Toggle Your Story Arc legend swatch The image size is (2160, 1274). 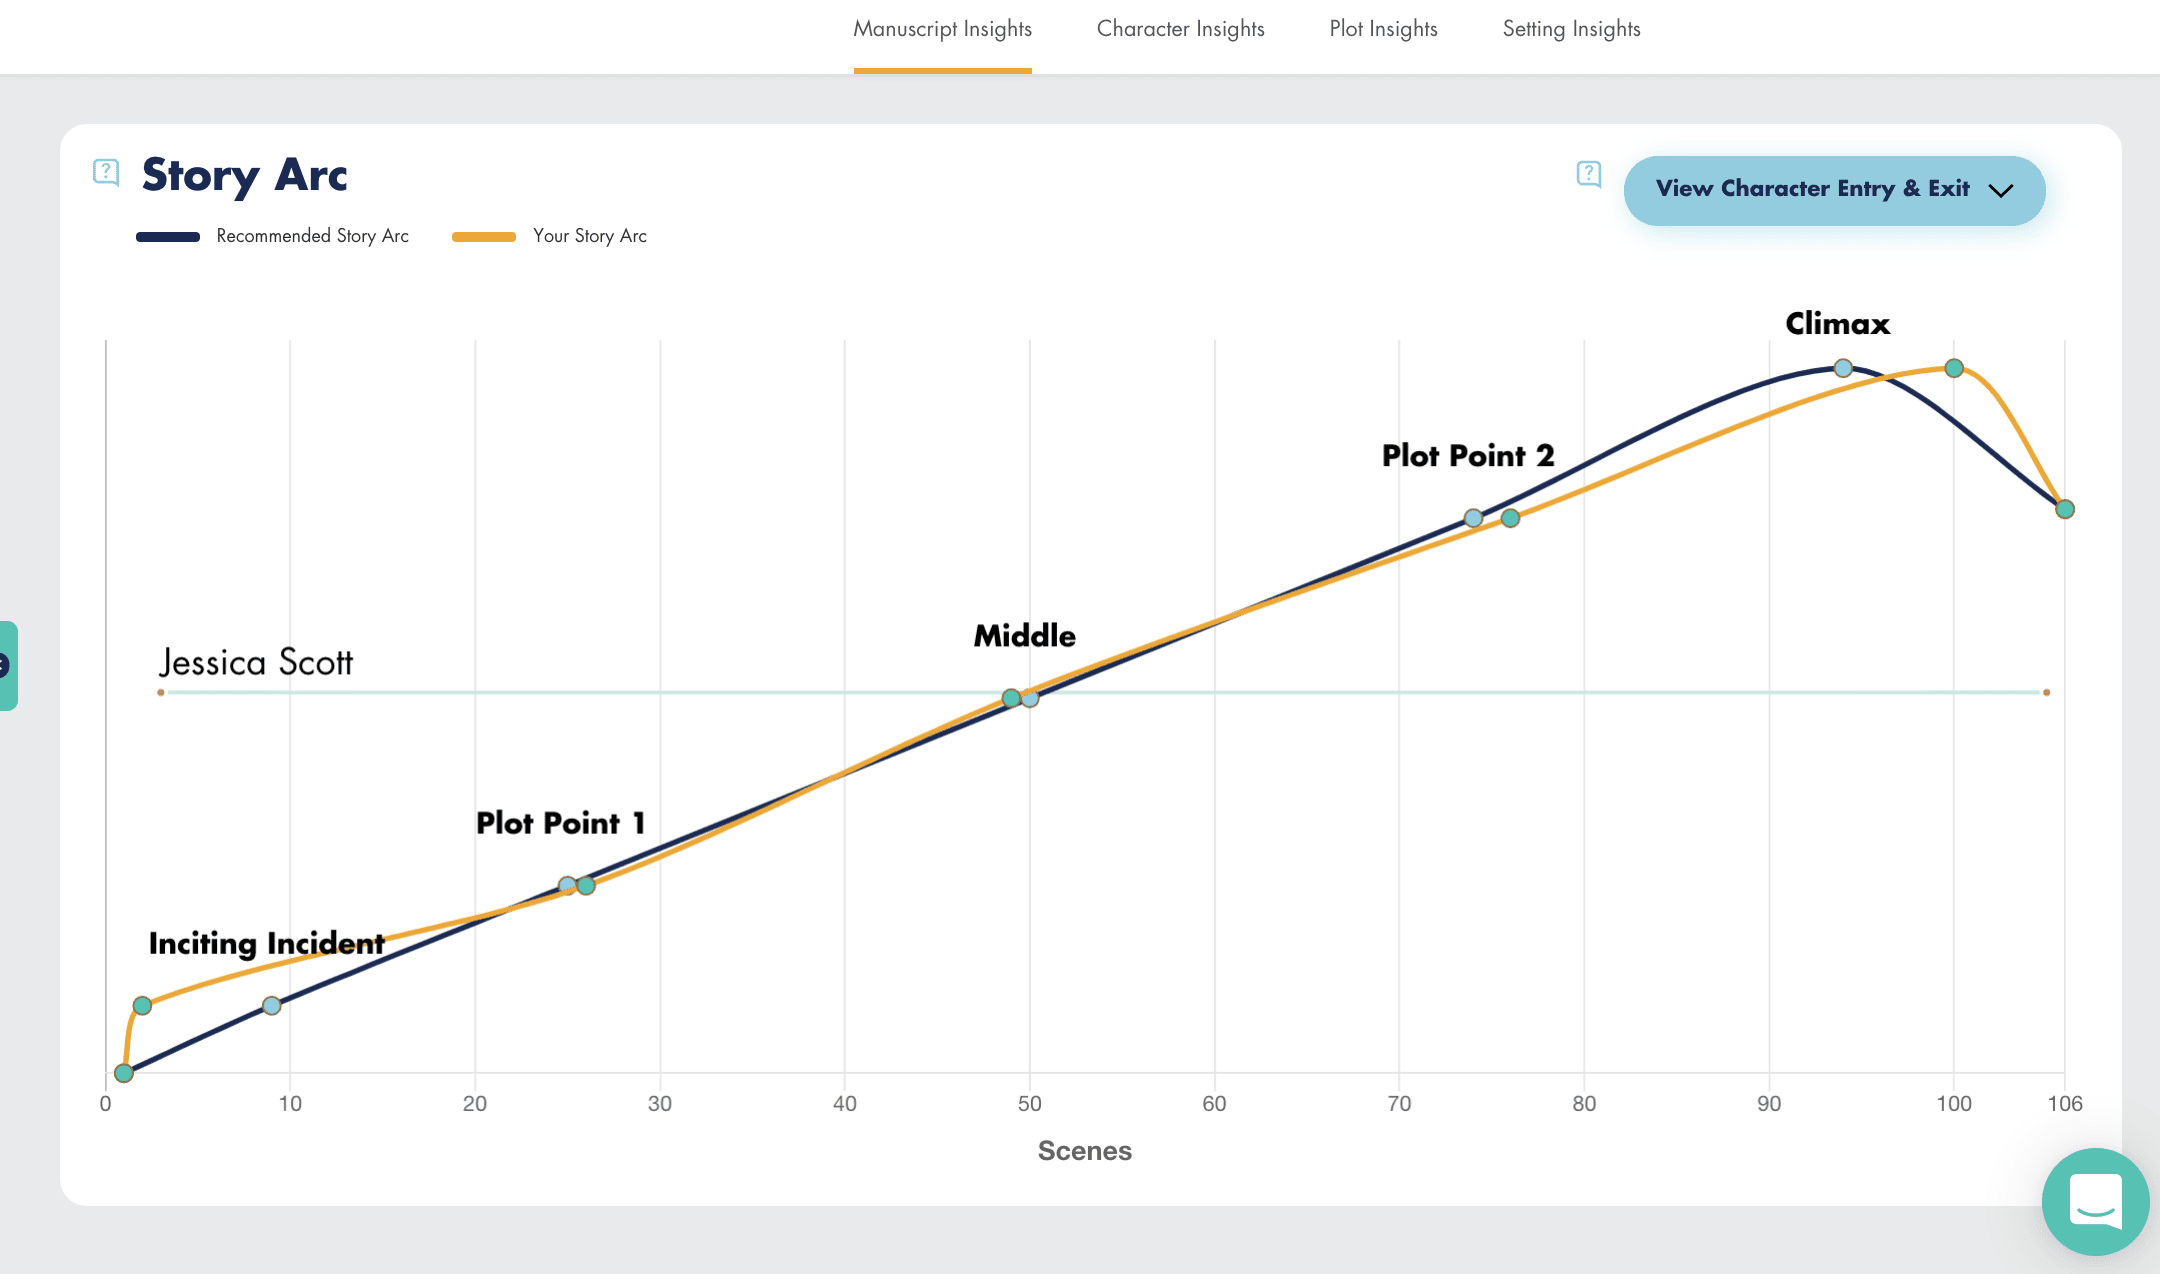click(x=484, y=237)
